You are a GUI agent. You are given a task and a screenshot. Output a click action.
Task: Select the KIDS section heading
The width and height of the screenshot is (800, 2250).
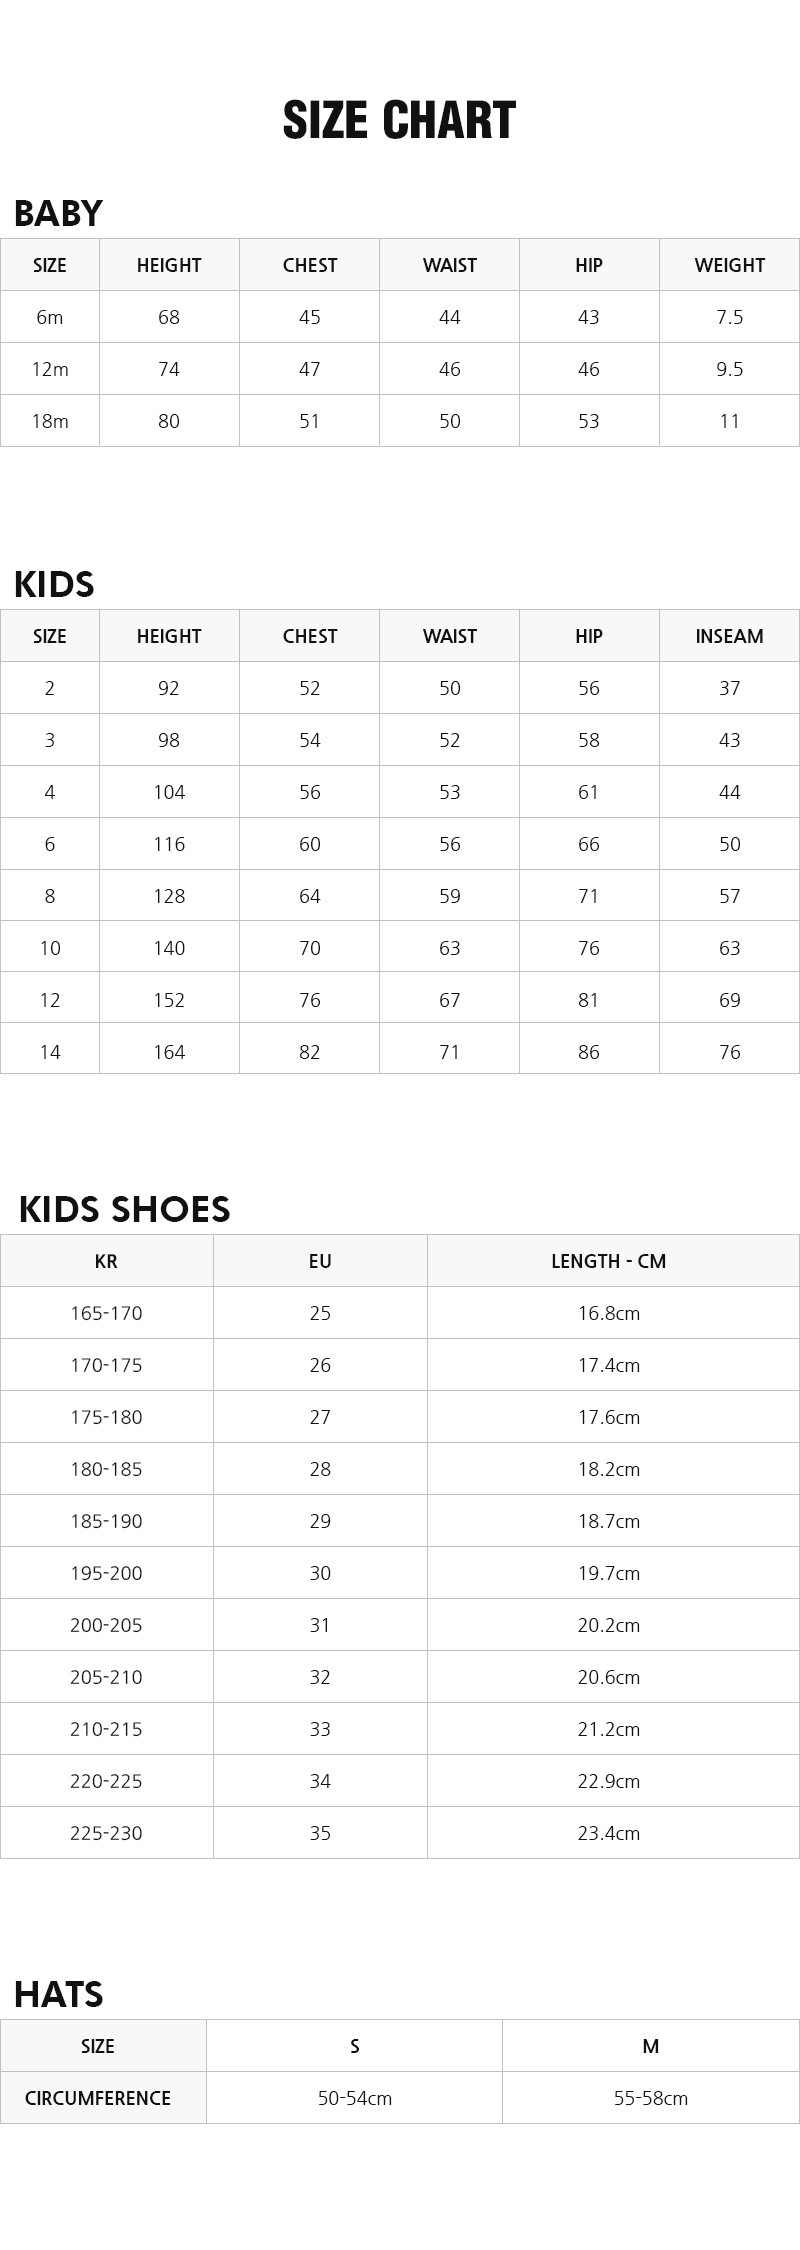[x=54, y=584]
